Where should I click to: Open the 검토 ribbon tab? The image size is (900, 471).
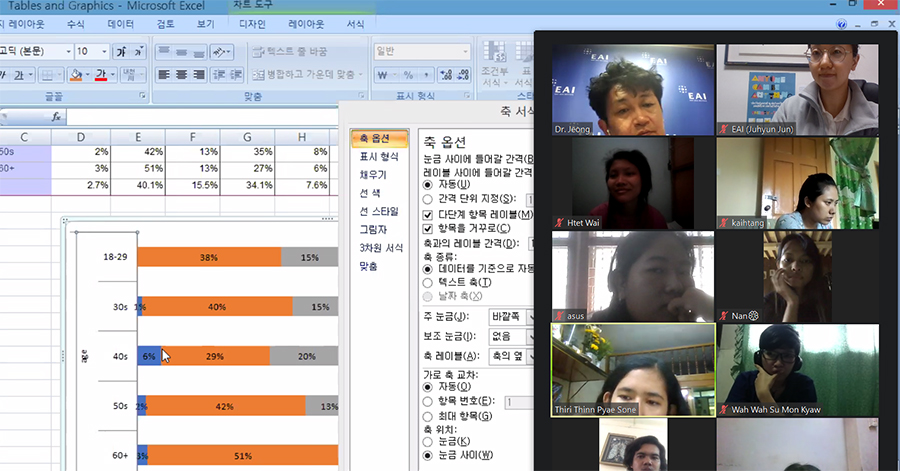165,24
